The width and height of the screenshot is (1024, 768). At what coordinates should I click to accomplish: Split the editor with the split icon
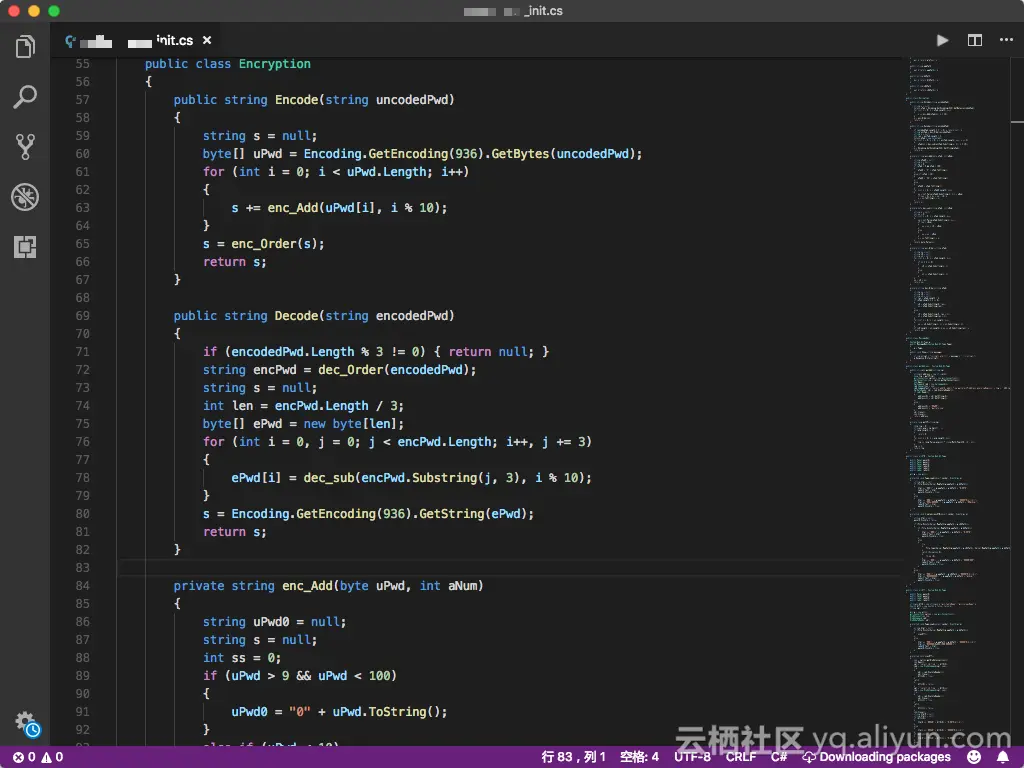pyautogui.click(x=974, y=40)
